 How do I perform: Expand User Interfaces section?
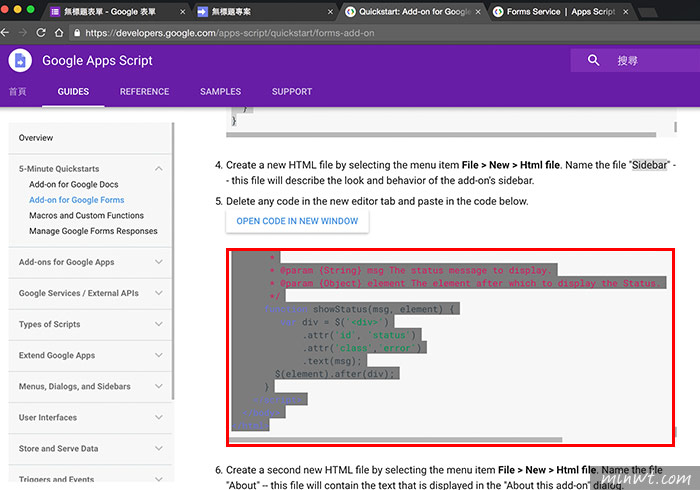(158, 417)
